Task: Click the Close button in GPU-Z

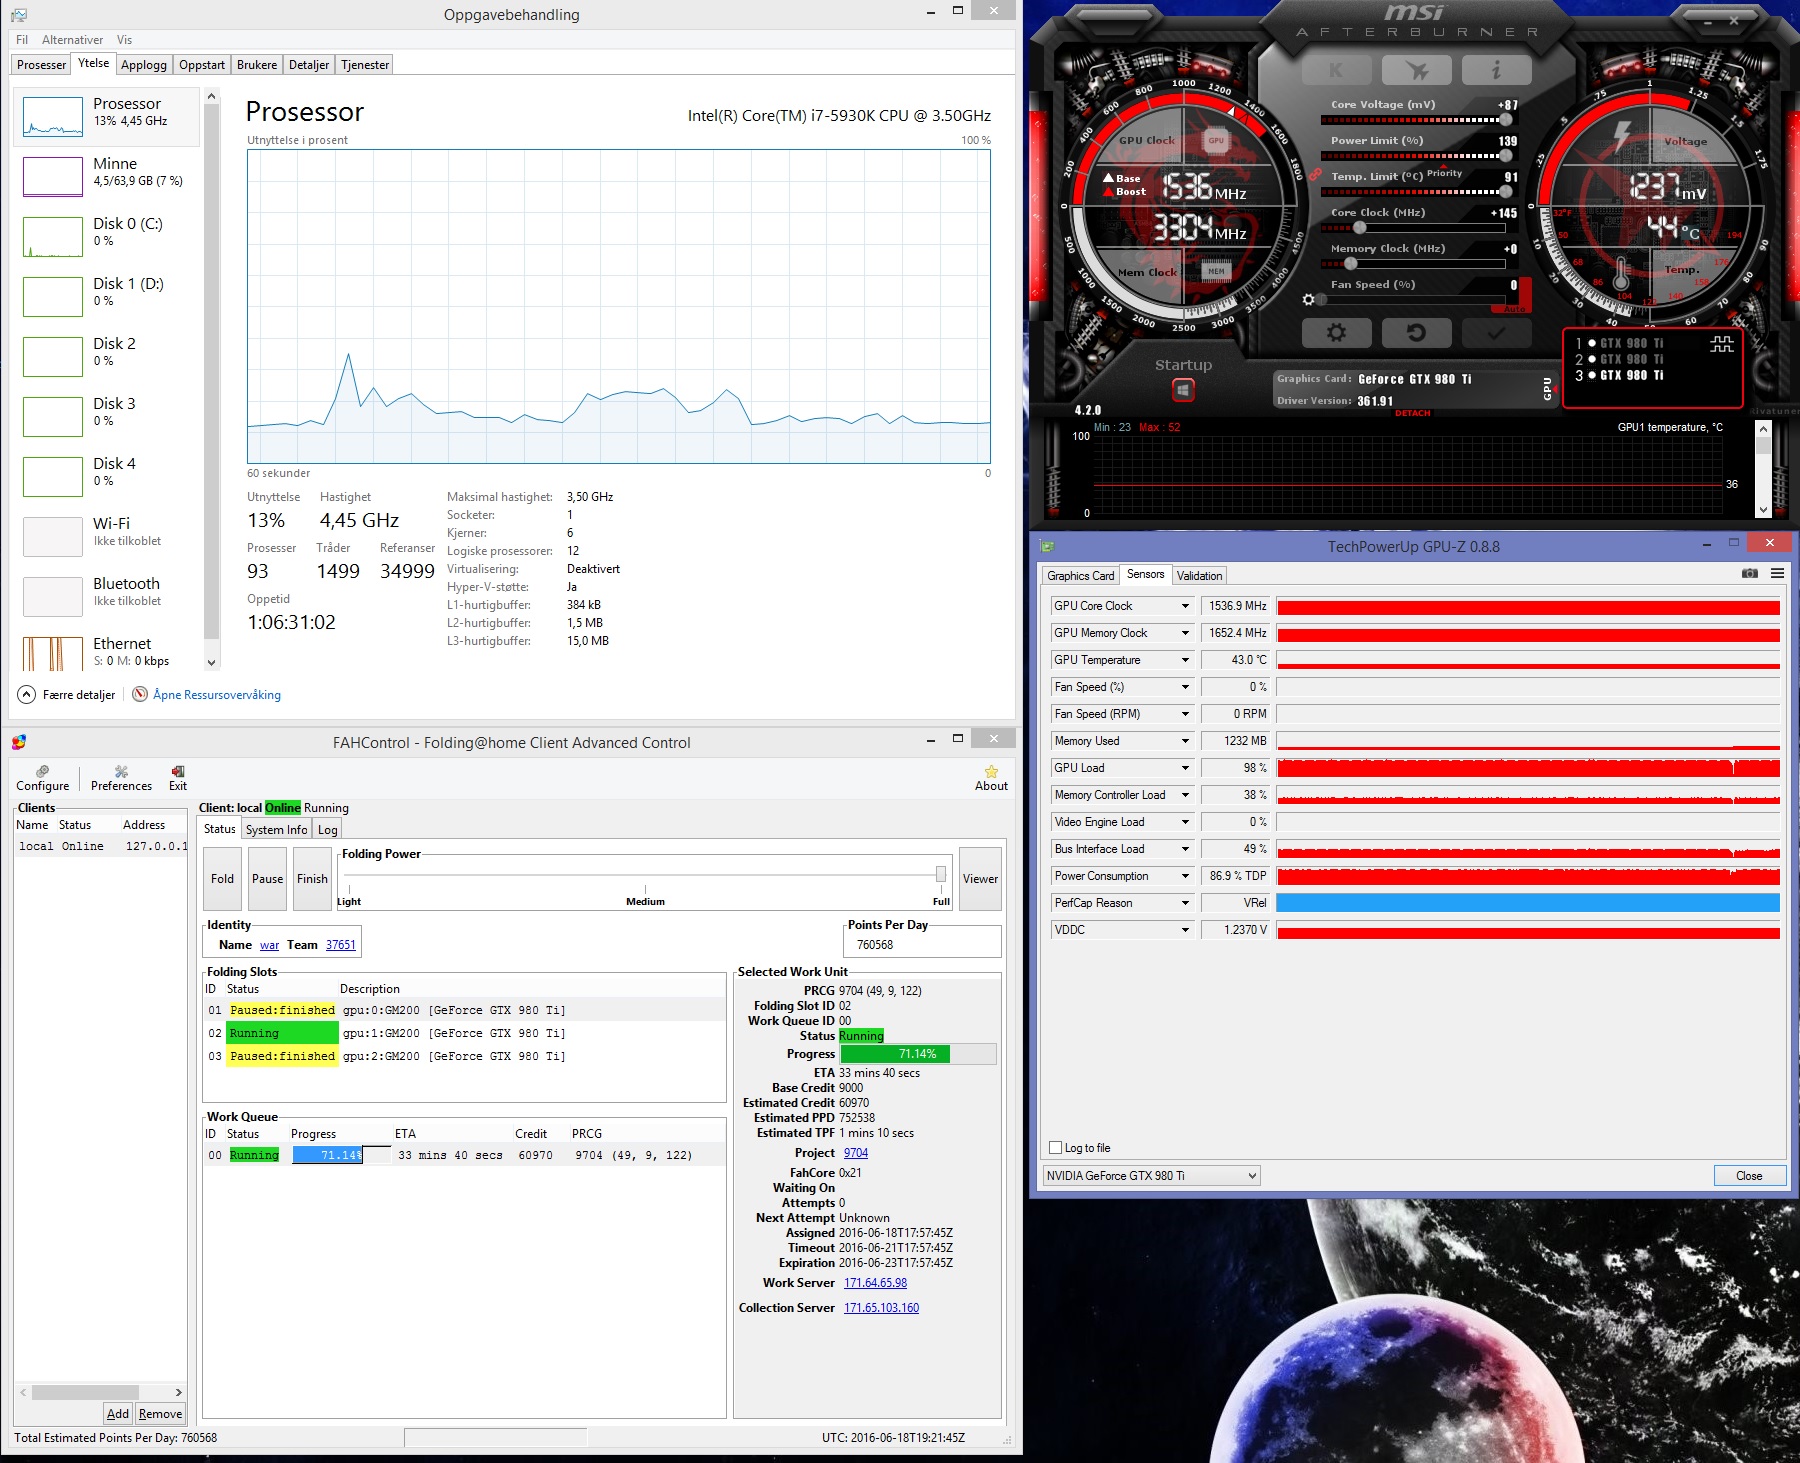Action: tap(1749, 1176)
